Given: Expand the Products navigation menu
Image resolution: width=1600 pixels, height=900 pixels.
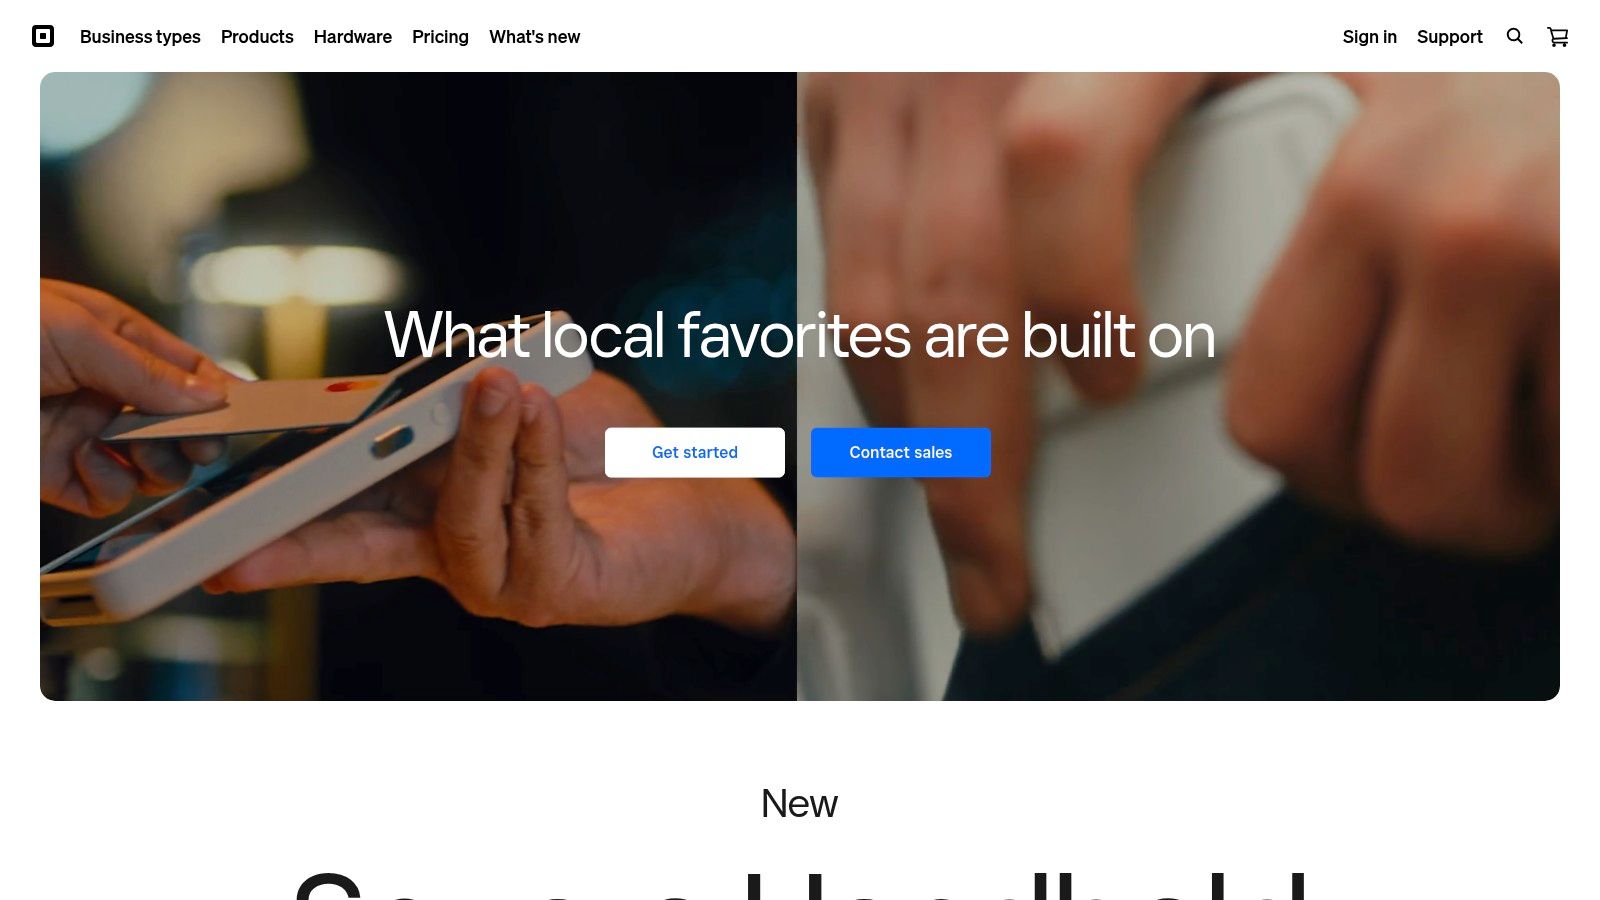Looking at the screenshot, I should pyautogui.click(x=257, y=37).
